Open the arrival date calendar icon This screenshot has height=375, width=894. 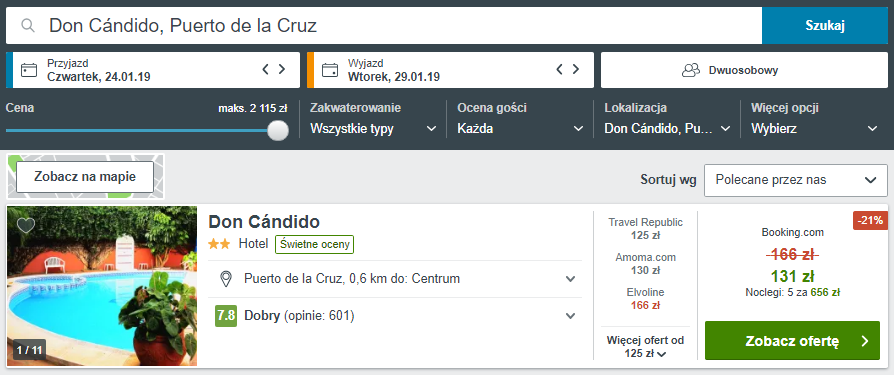pyautogui.click(x=29, y=70)
